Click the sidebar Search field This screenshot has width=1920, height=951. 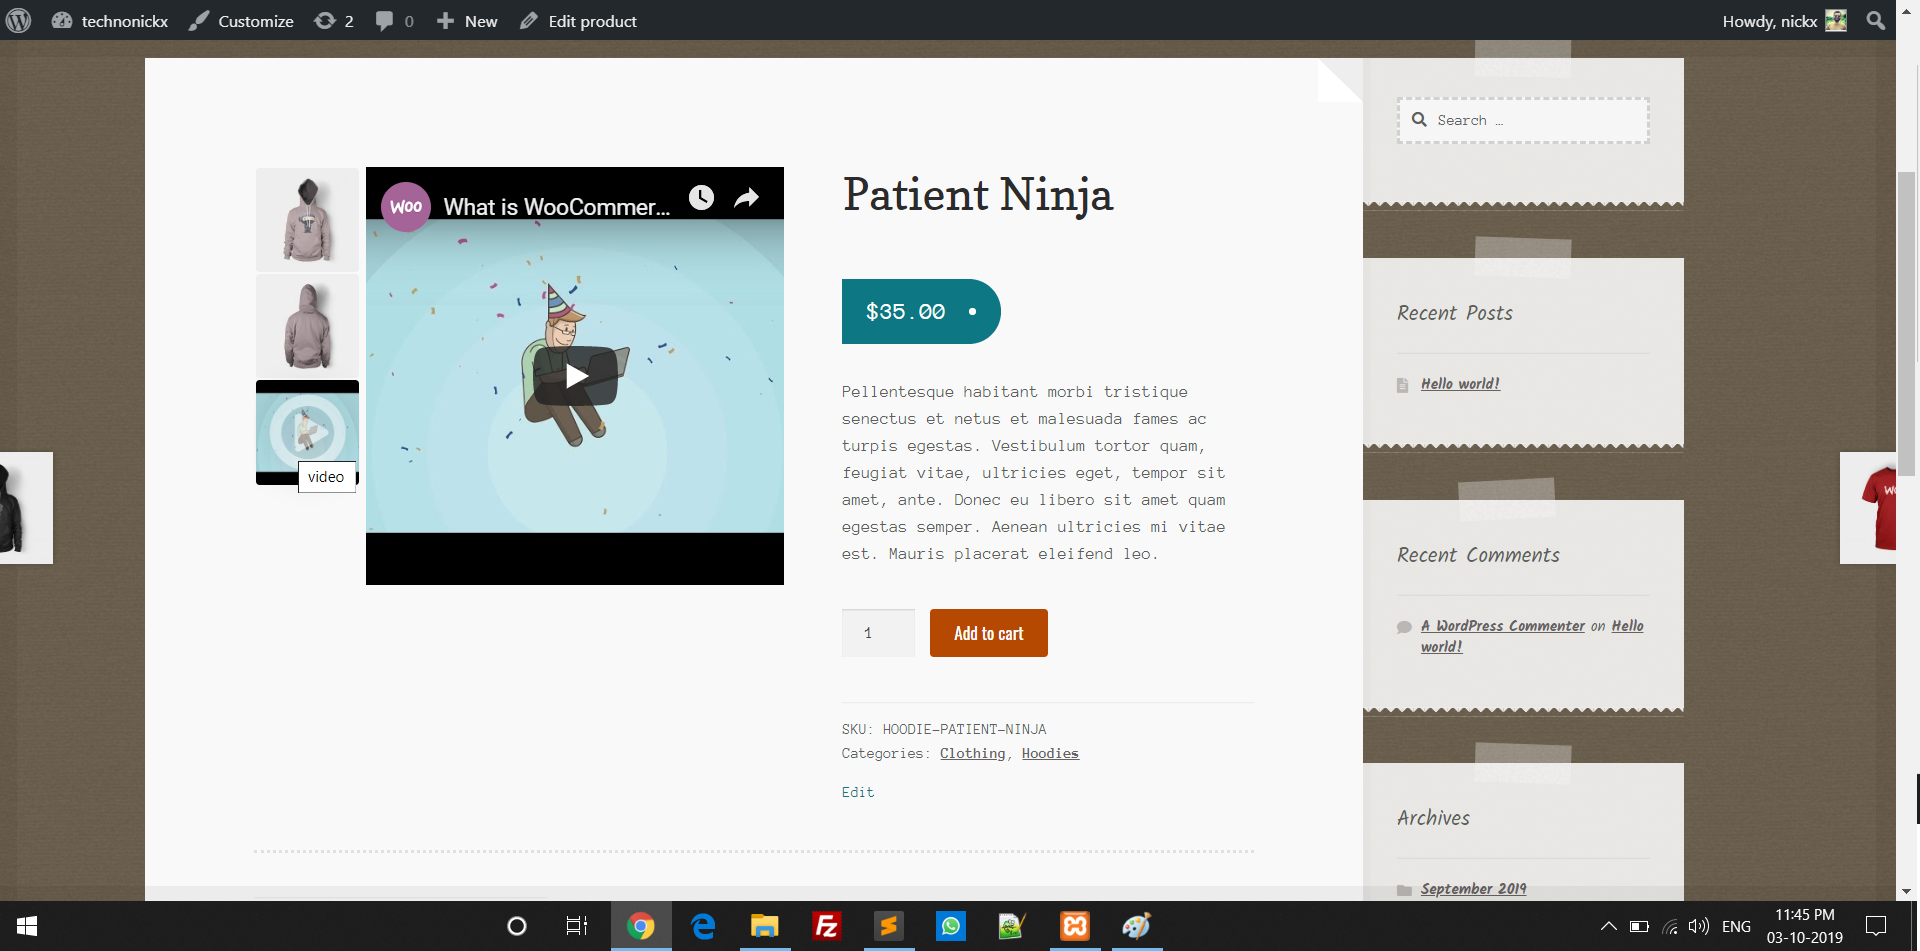pos(1523,120)
